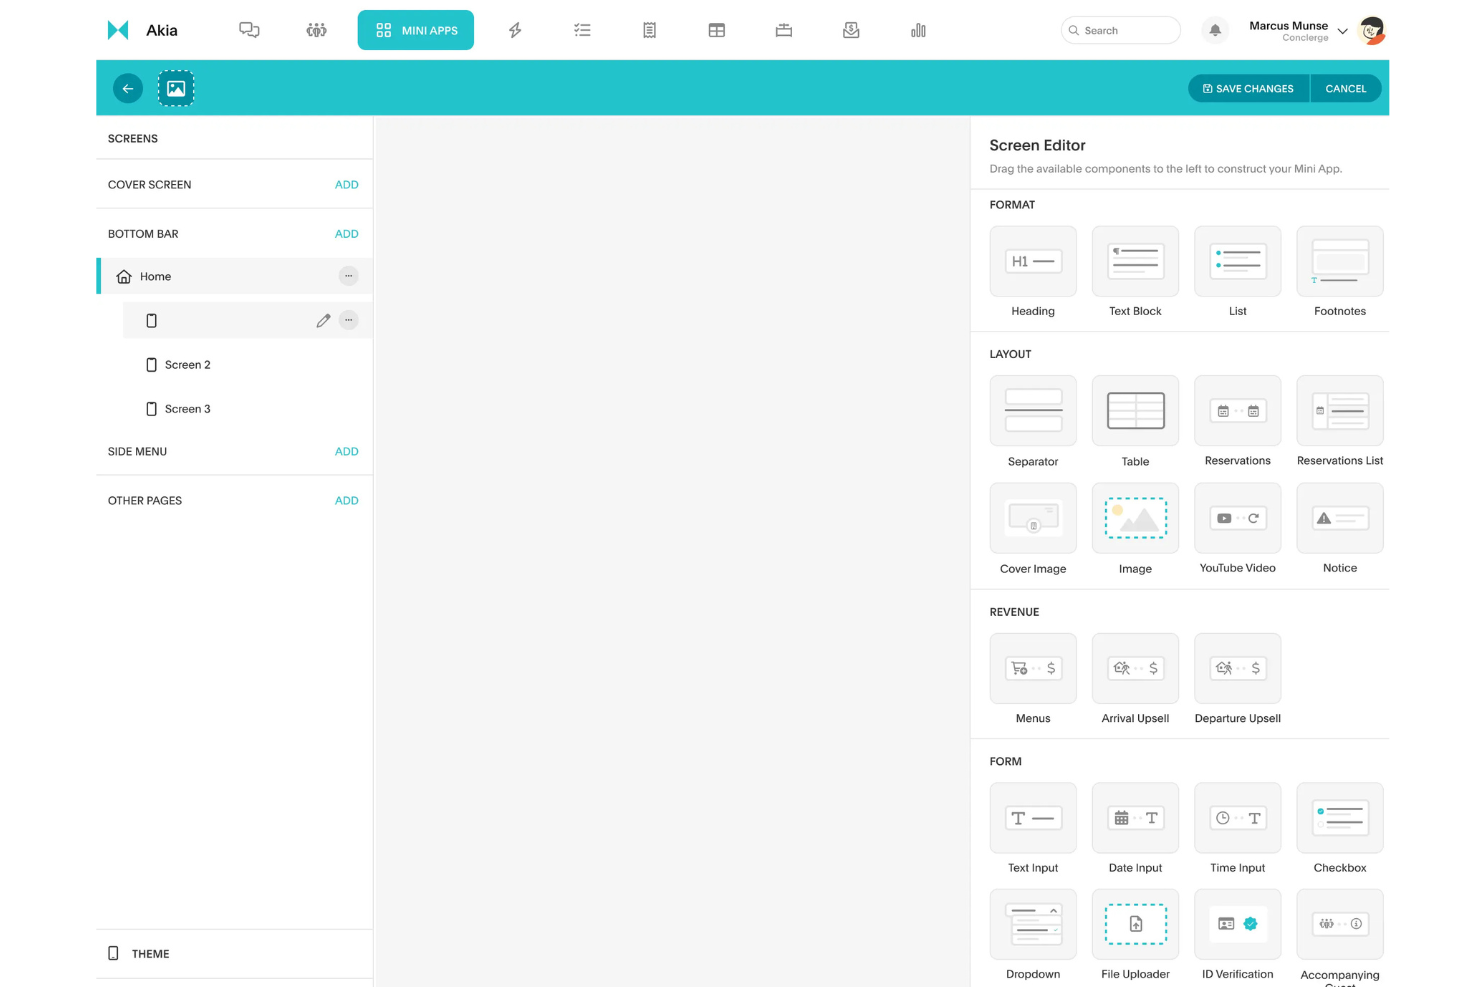Click ADD next to COVER SCREEN

346,184
